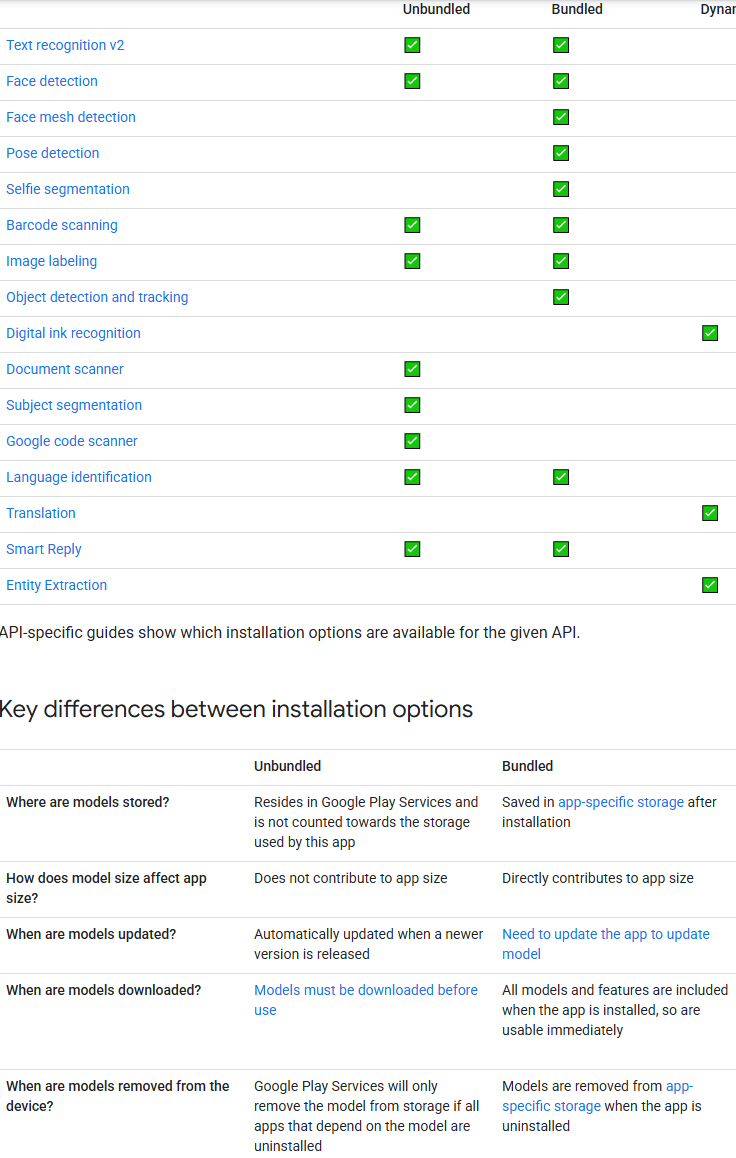Click Bundled checkmark for Pose detection
This screenshot has width=736, height=1158.
[x=561, y=153]
